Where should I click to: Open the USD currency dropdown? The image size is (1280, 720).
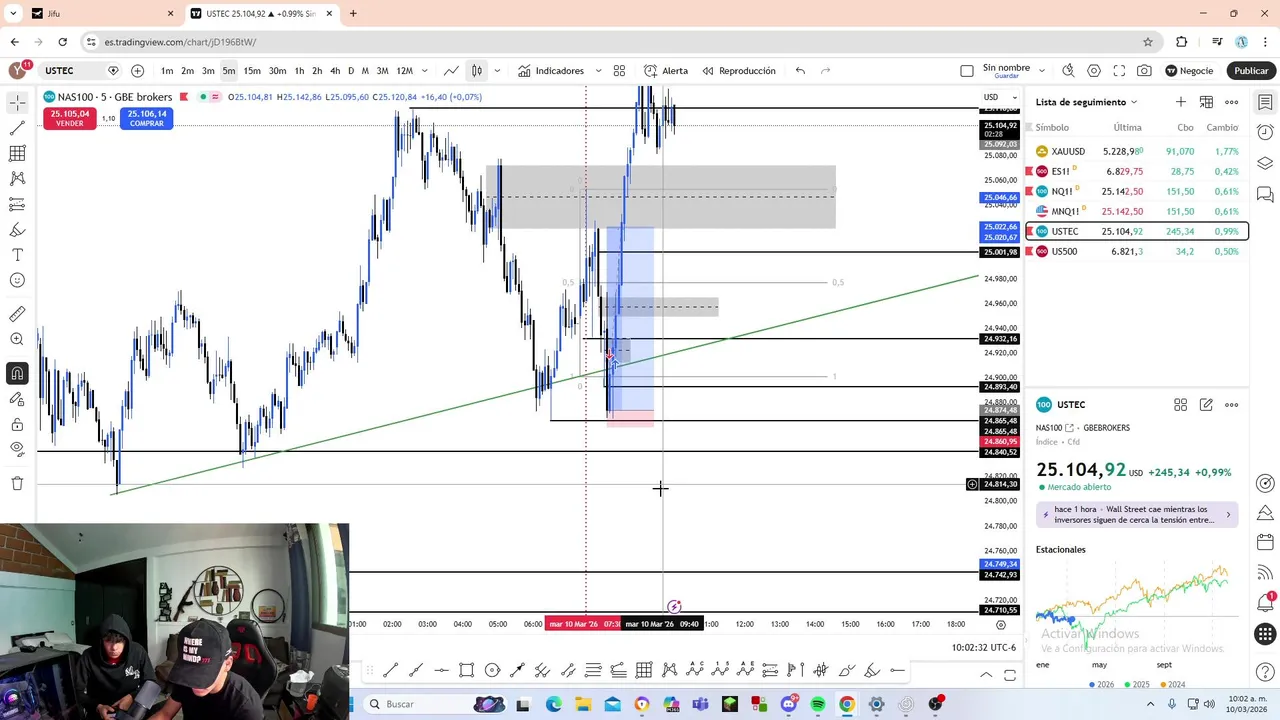998,97
